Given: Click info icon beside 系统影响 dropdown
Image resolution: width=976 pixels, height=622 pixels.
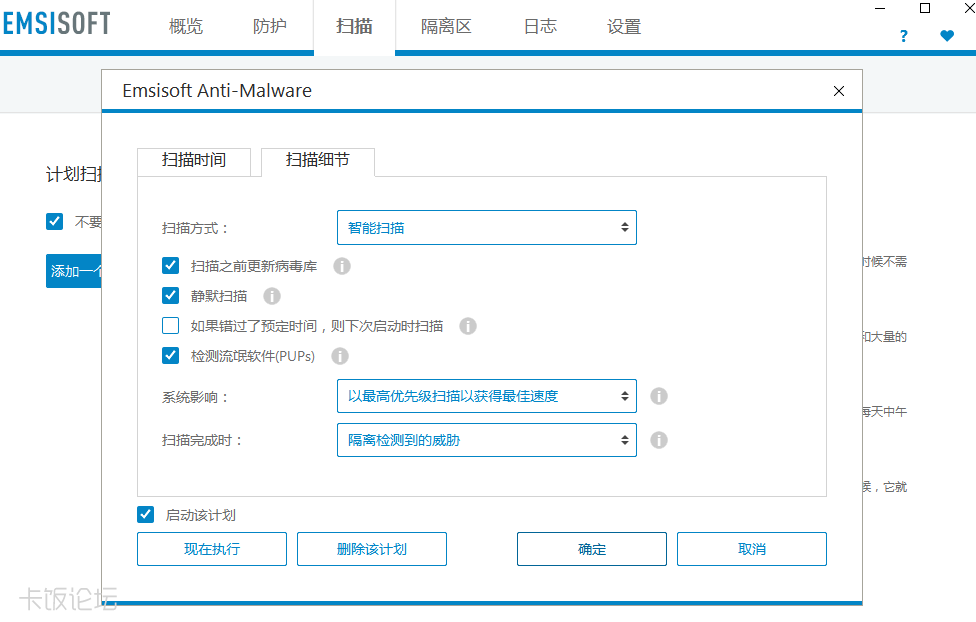Looking at the screenshot, I should pos(659,396).
